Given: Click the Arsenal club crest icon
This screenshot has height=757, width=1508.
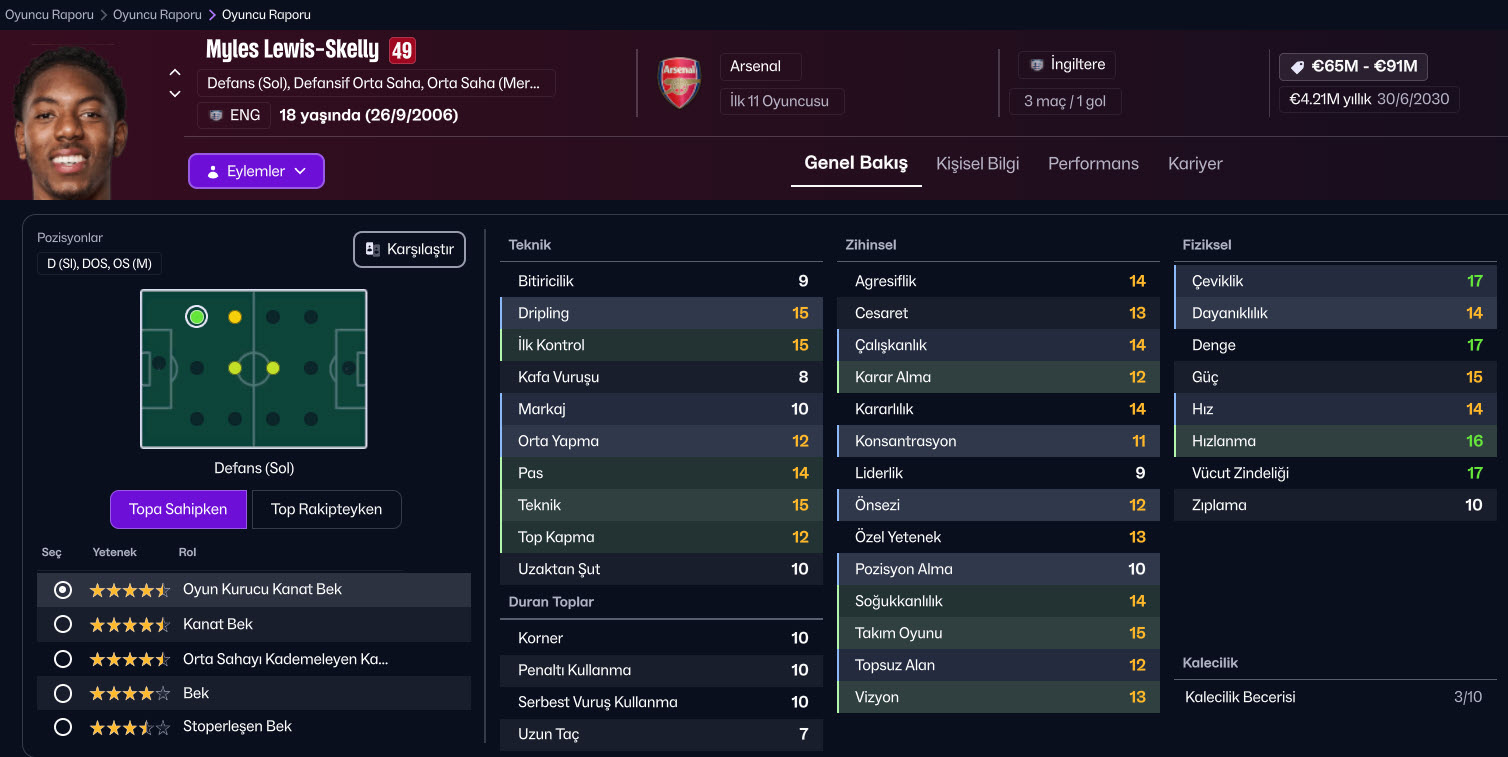Looking at the screenshot, I should 679,84.
